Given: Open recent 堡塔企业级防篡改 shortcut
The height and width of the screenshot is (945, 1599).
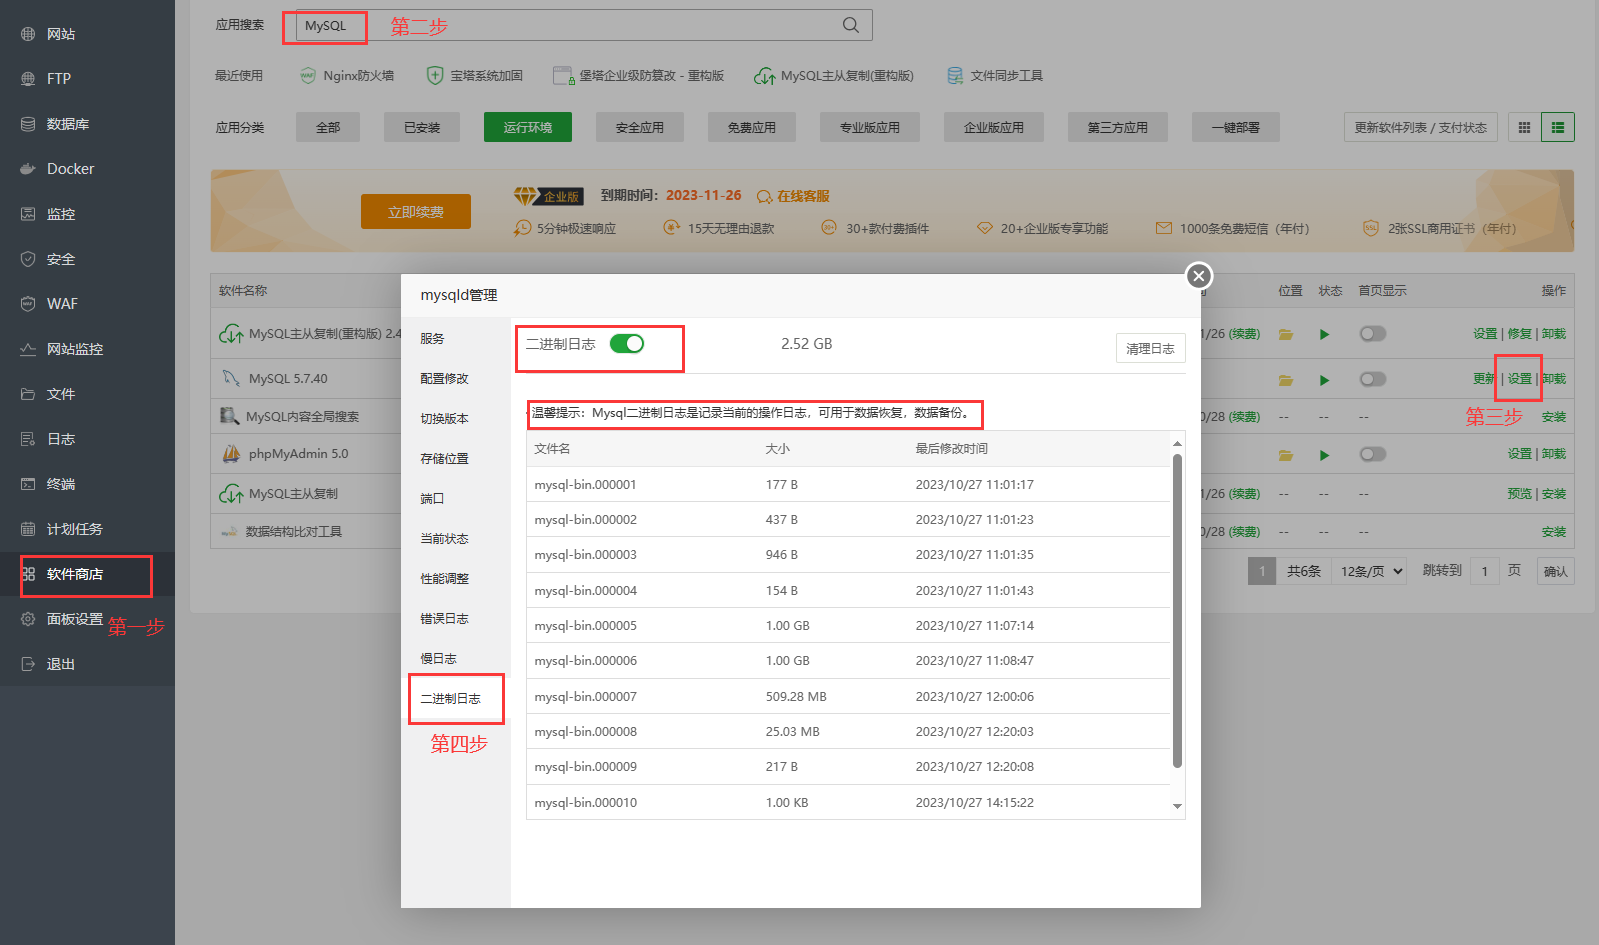Looking at the screenshot, I should click(x=639, y=76).
